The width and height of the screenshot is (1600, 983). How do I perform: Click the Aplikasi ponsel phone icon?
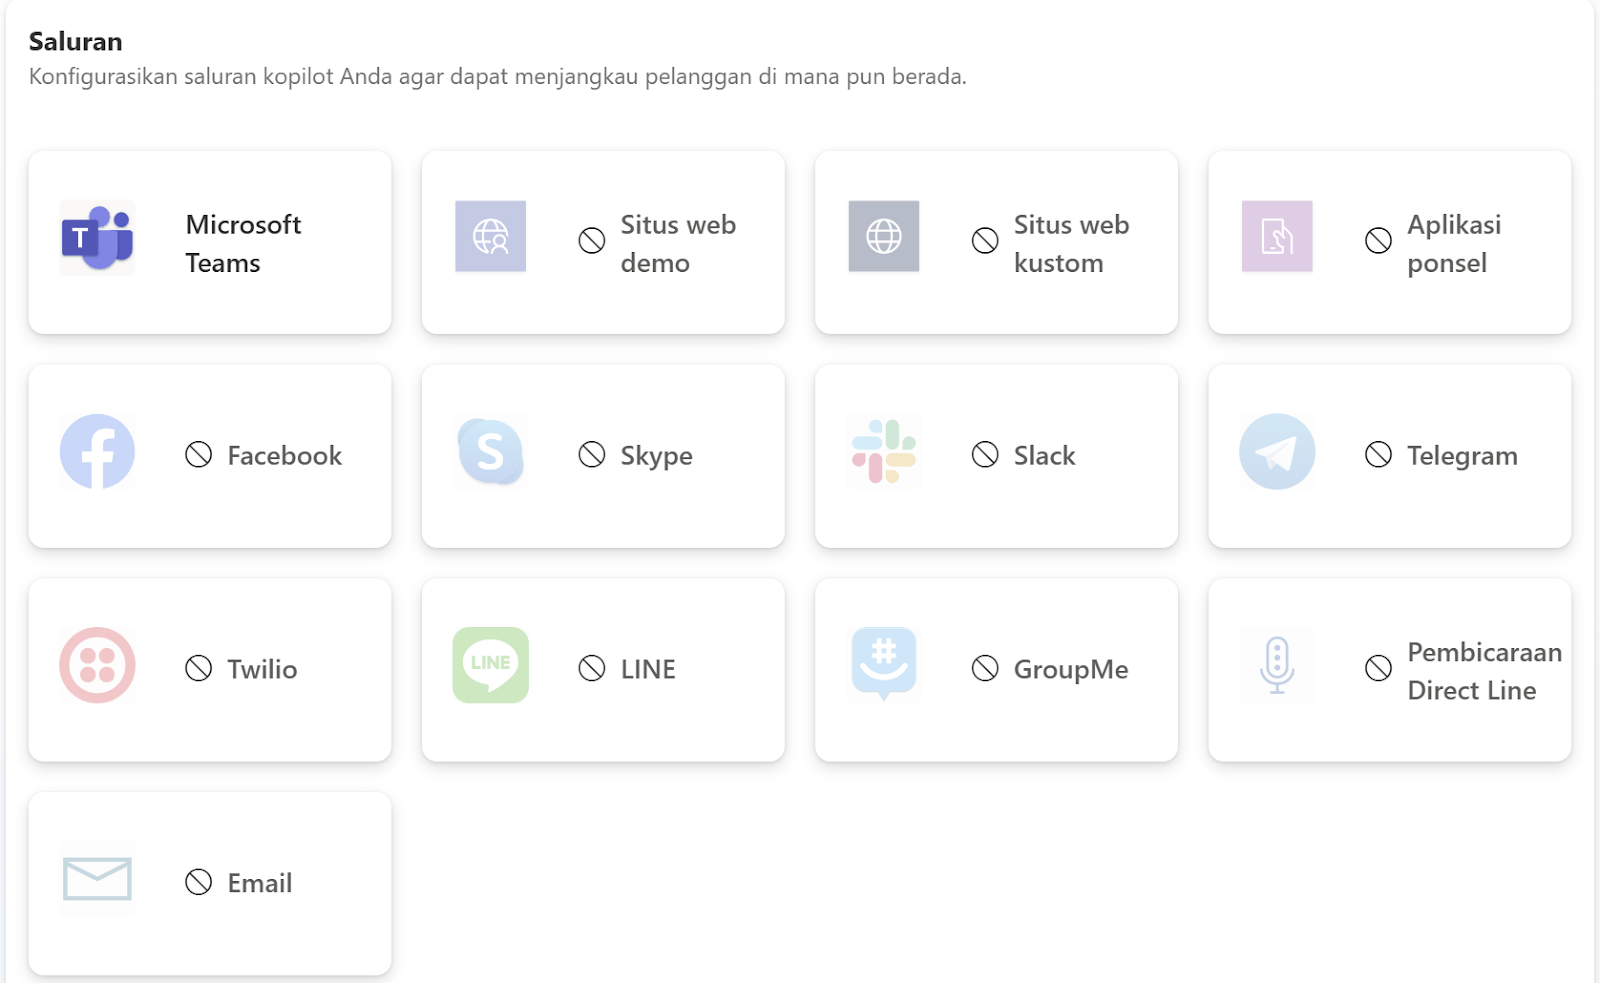1277,236
